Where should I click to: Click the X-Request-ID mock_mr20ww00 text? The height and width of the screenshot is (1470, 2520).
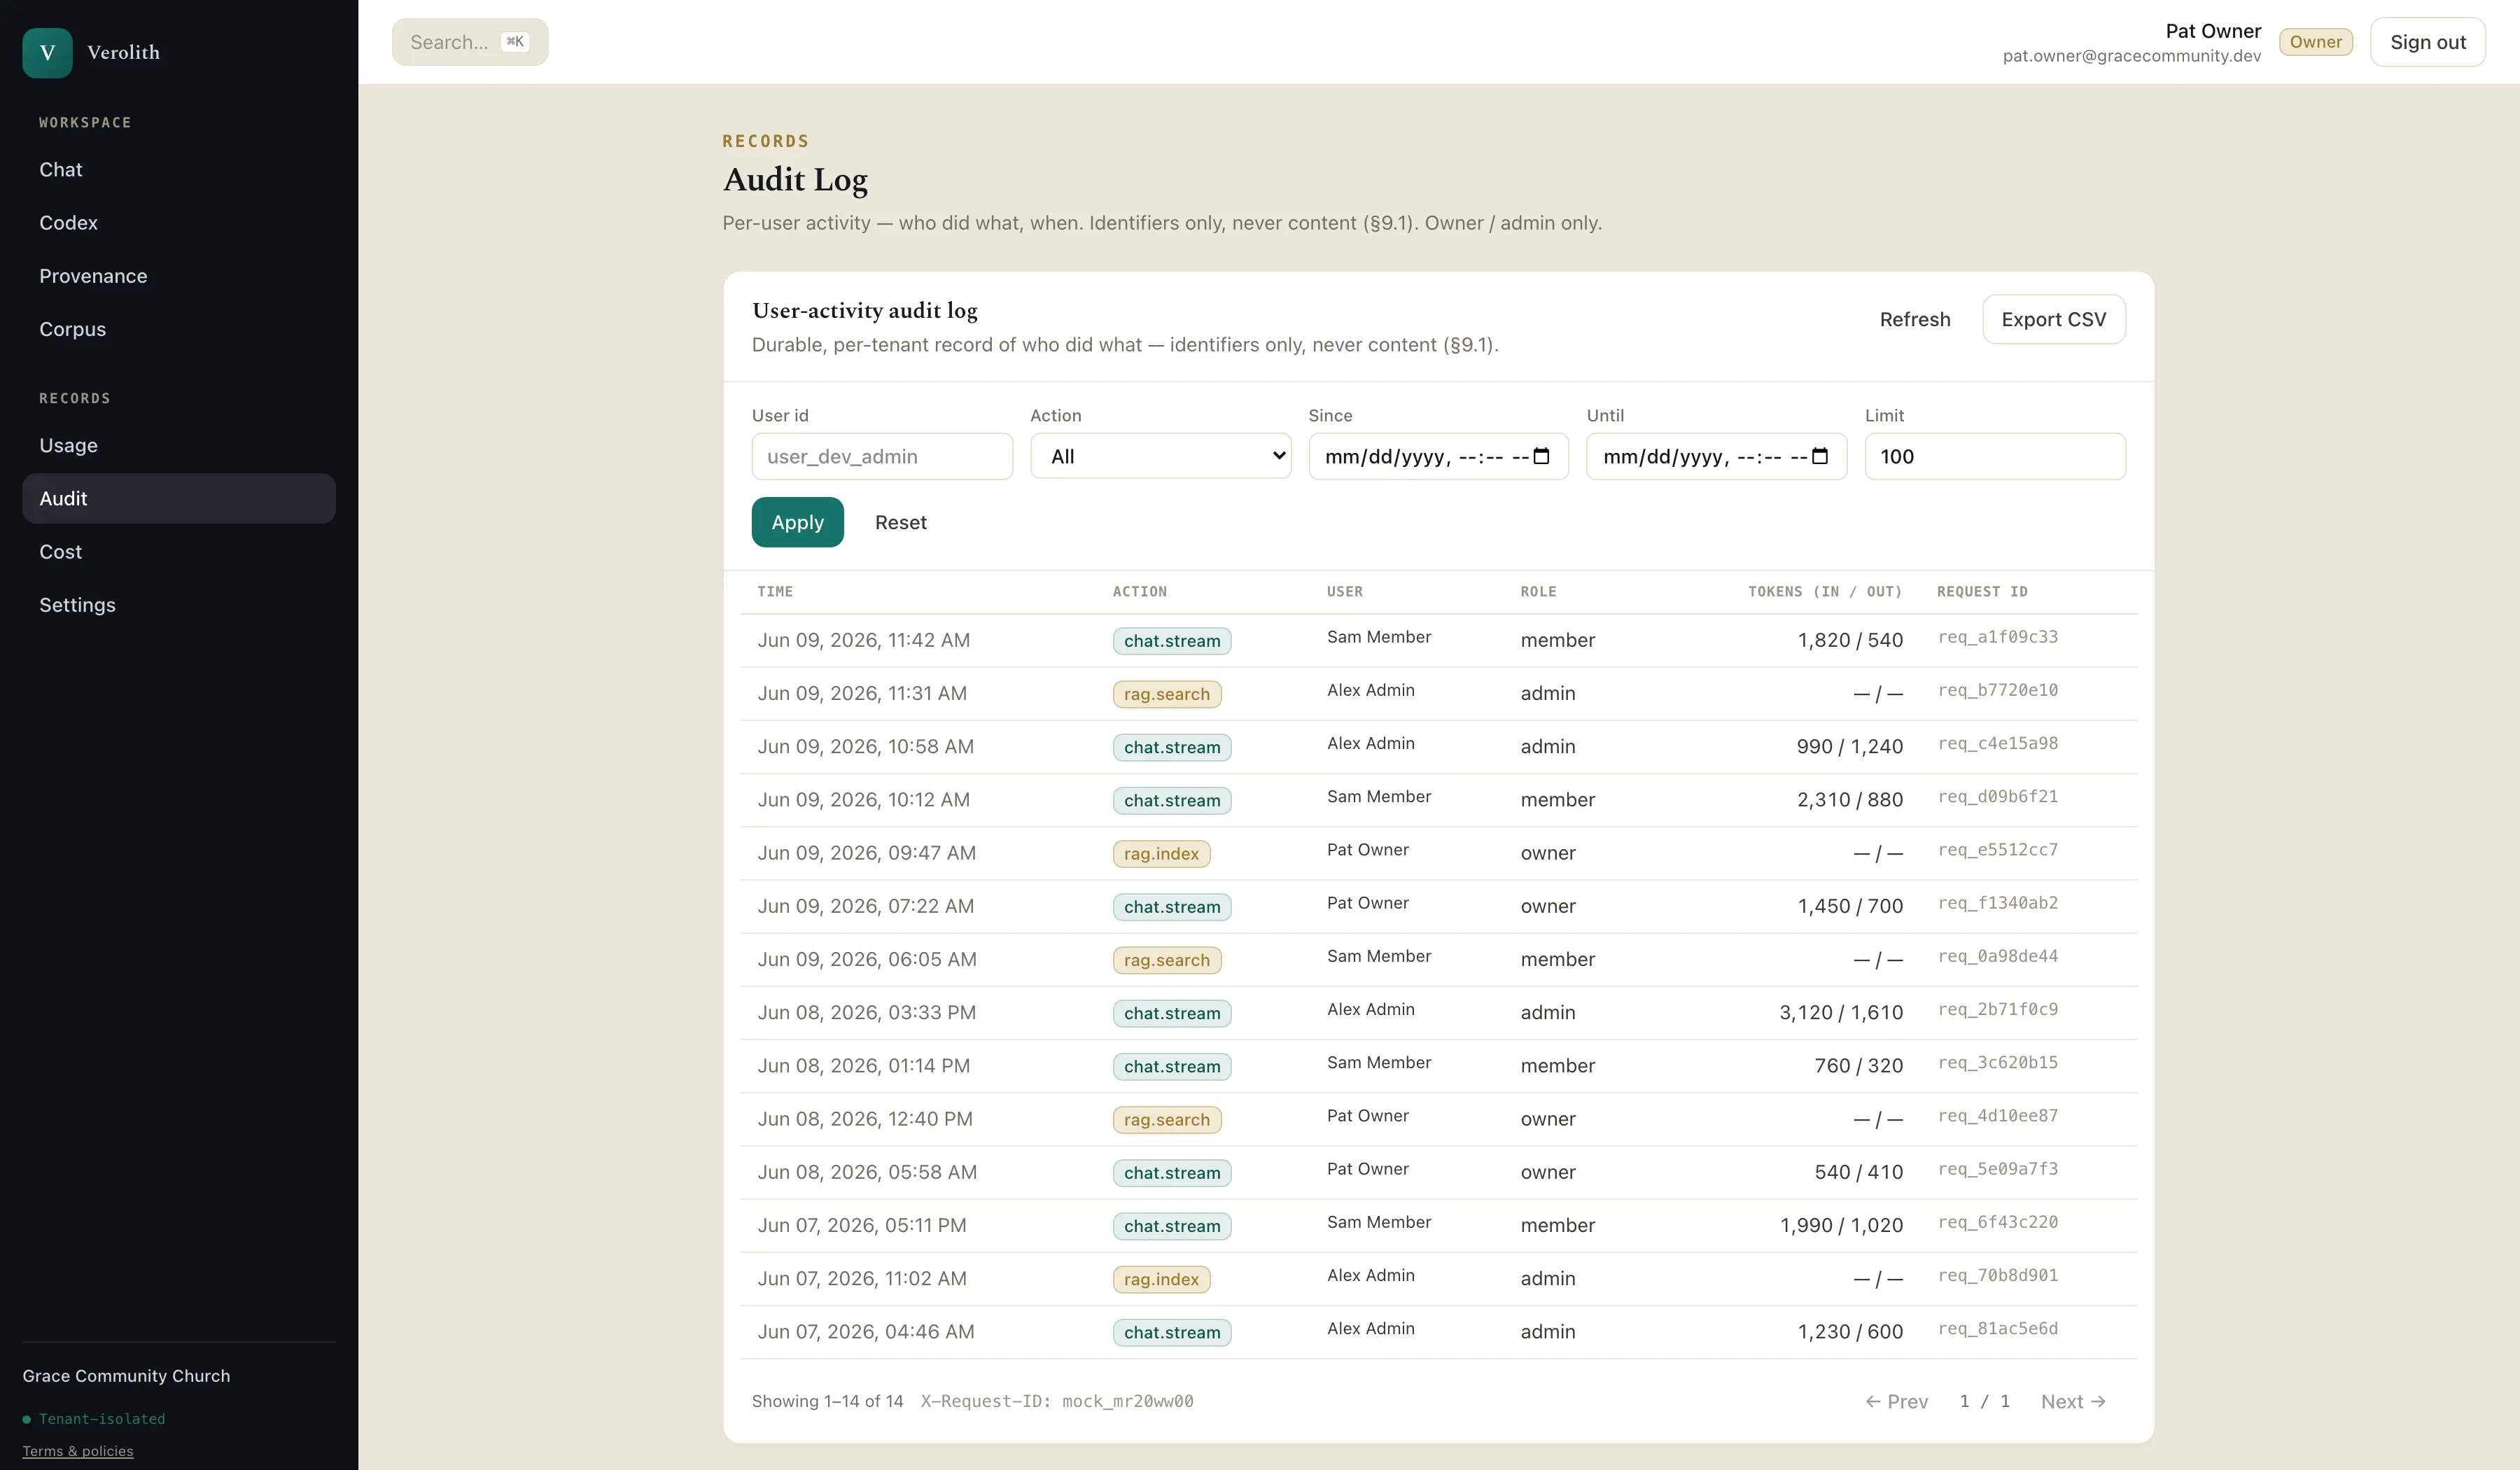tap(1056, 1401)
